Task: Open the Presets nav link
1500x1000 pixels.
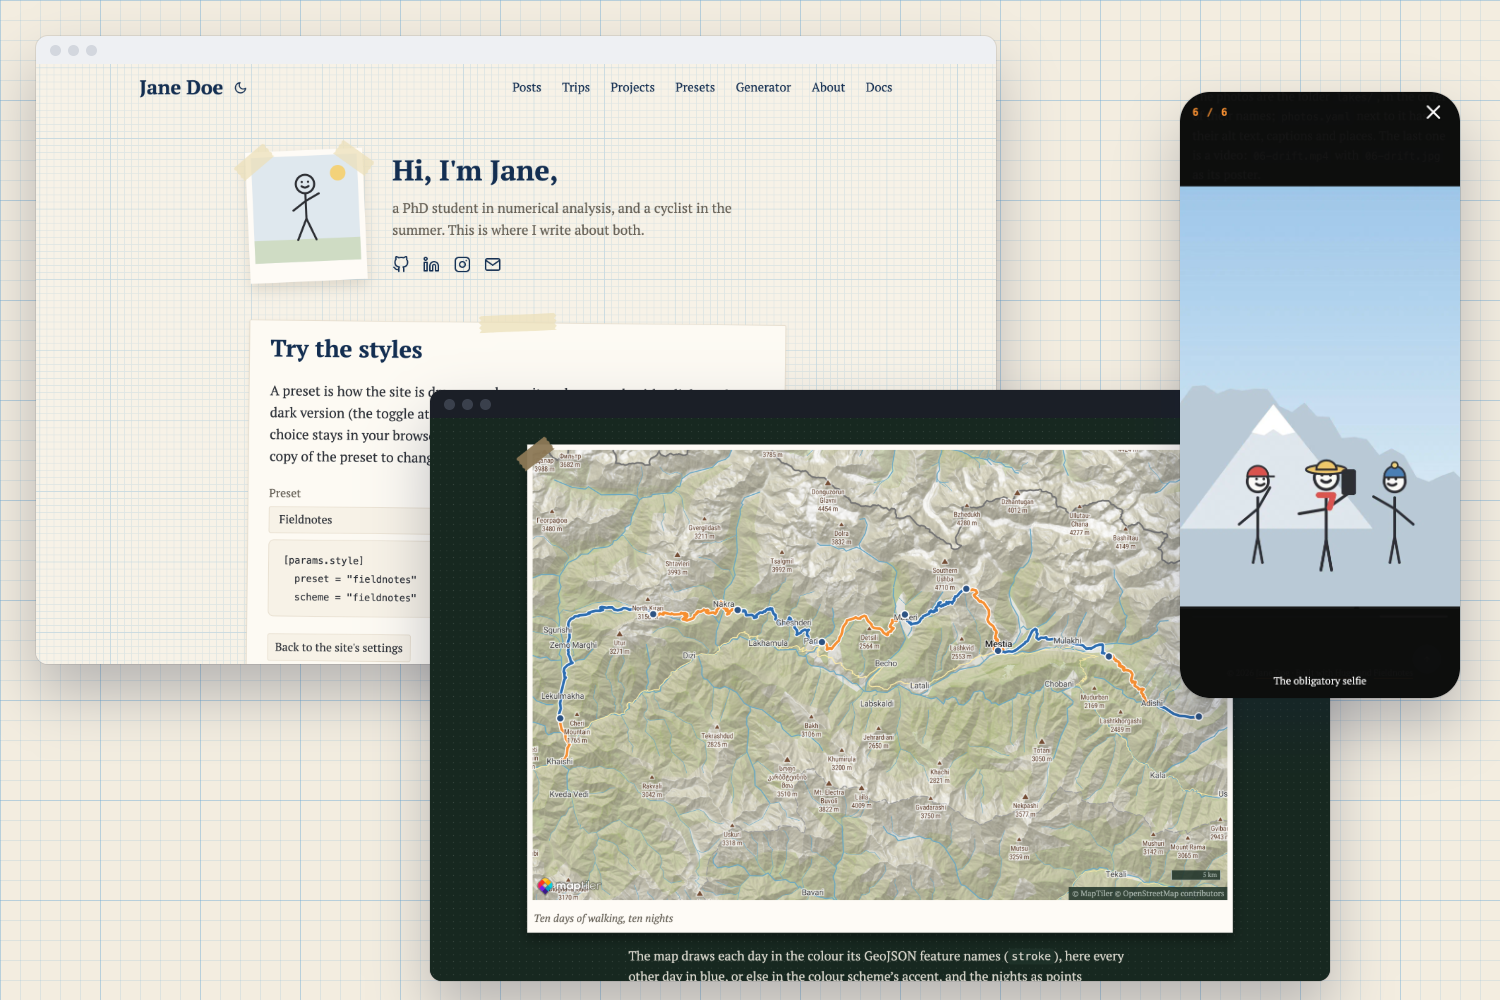Action: point(695,88)
